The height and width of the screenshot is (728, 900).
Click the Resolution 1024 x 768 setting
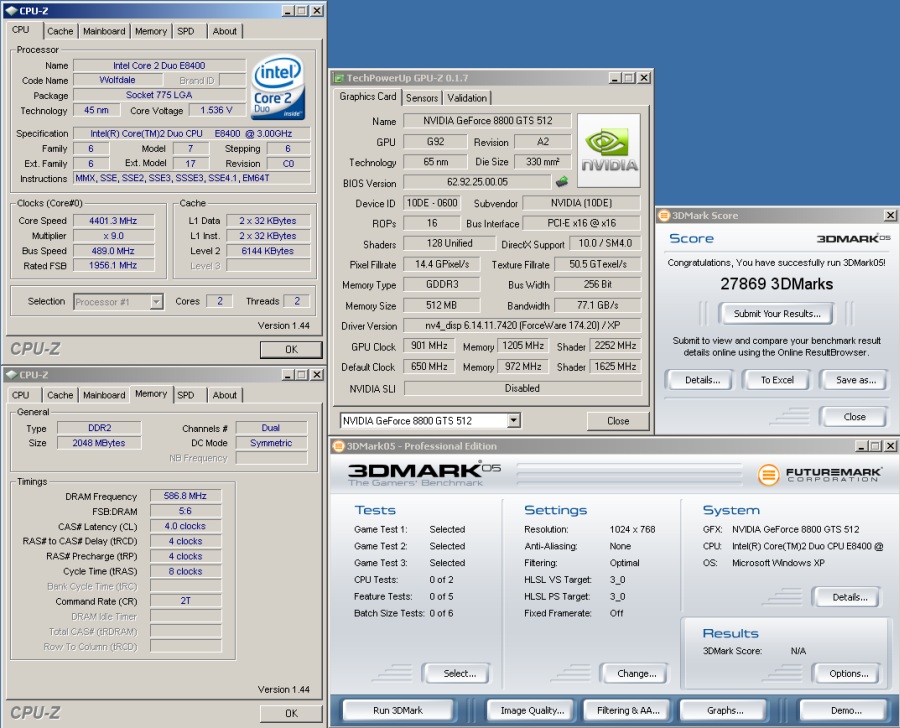[633, 529]
